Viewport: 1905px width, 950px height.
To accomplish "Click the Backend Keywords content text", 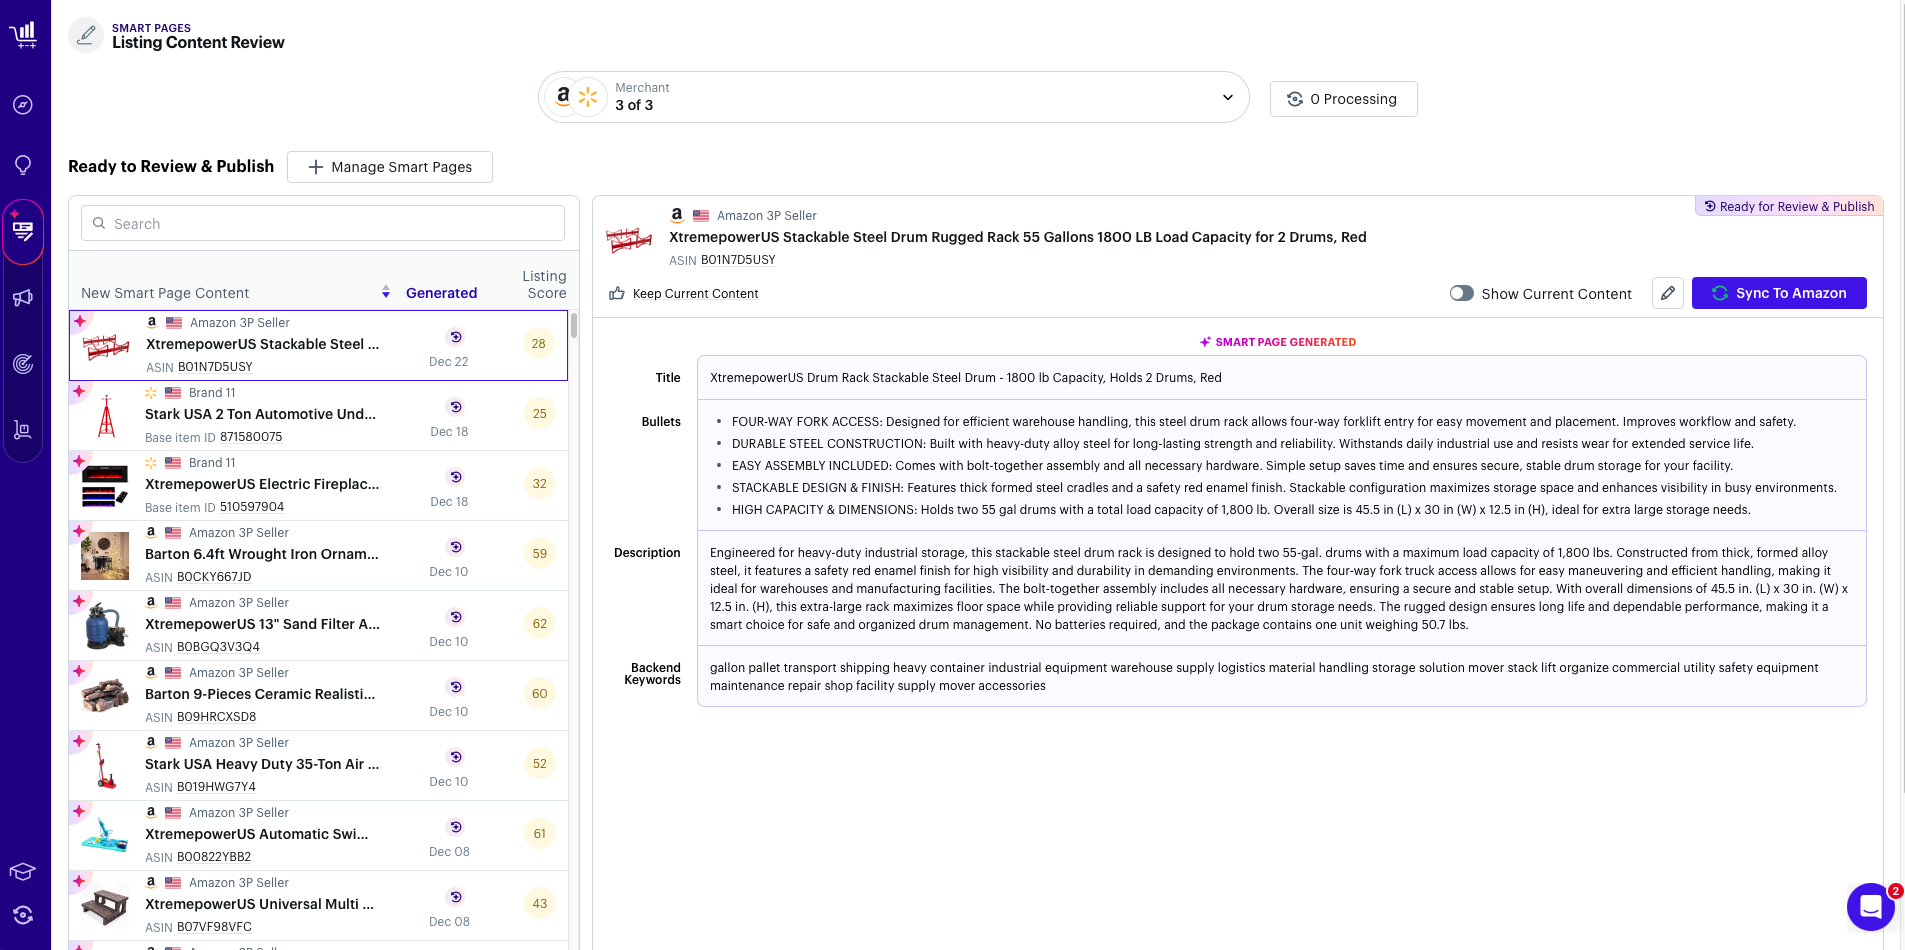I will click(x=1264, y=677).
